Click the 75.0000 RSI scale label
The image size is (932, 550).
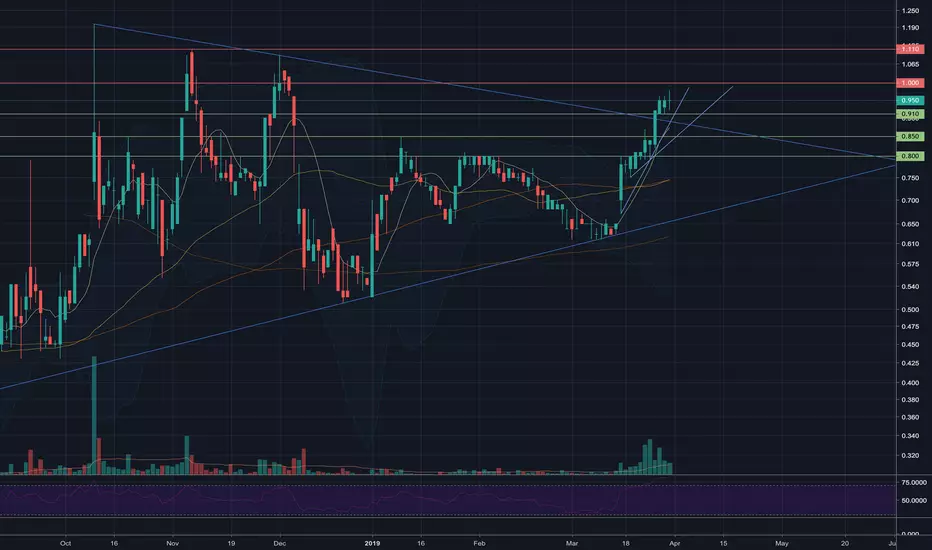(x=914, y=482)
